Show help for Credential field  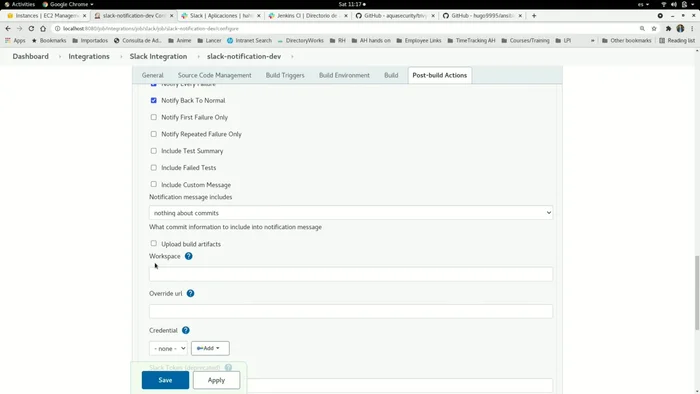click(186, 330)
